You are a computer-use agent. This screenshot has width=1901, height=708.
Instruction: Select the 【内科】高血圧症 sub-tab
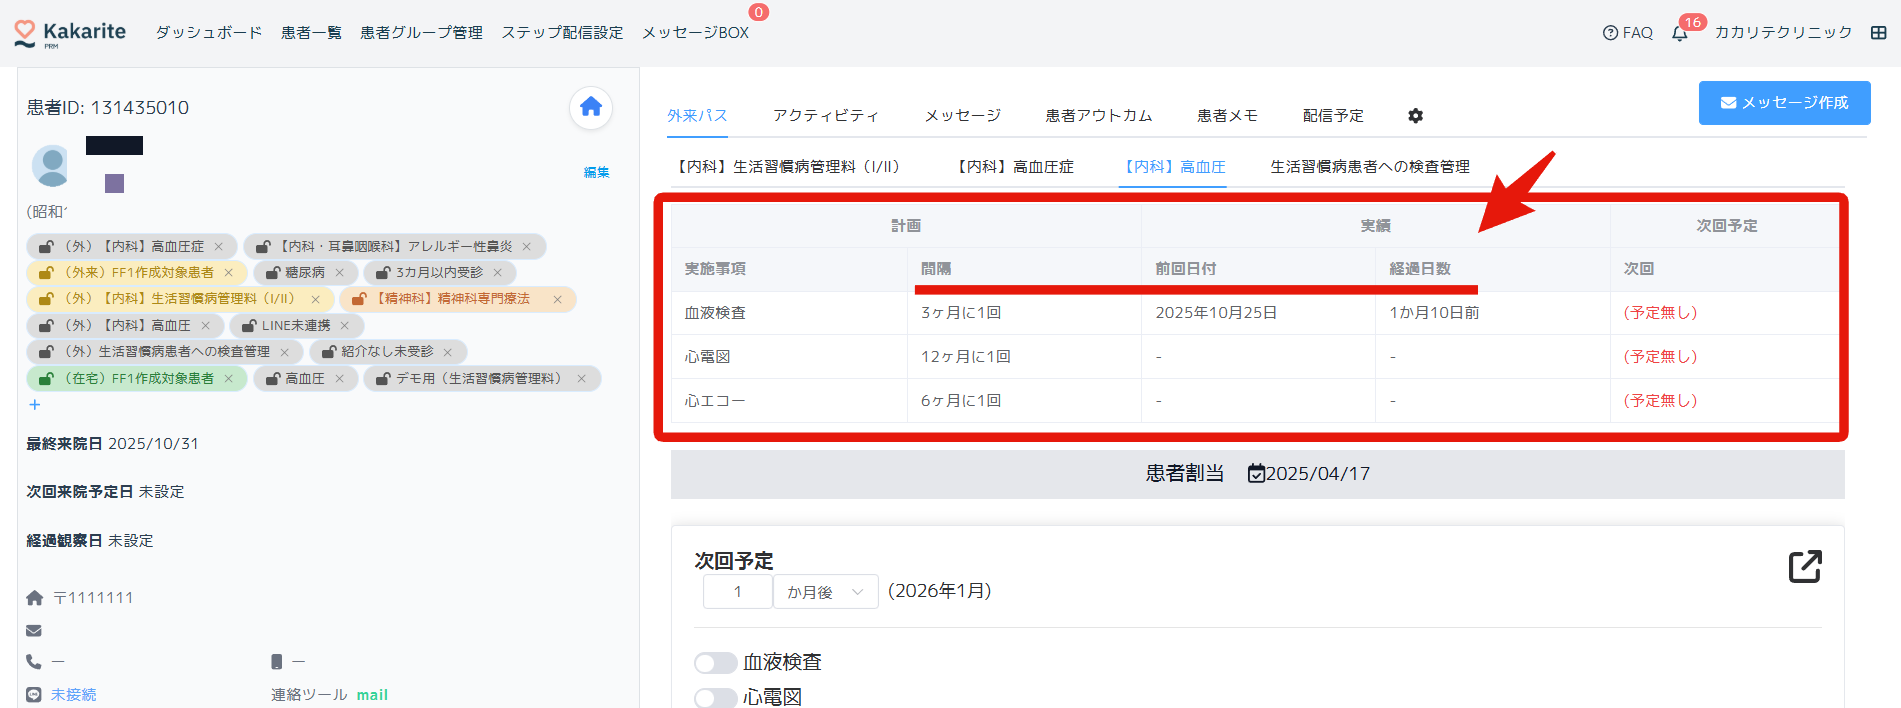click(1015, 167)
